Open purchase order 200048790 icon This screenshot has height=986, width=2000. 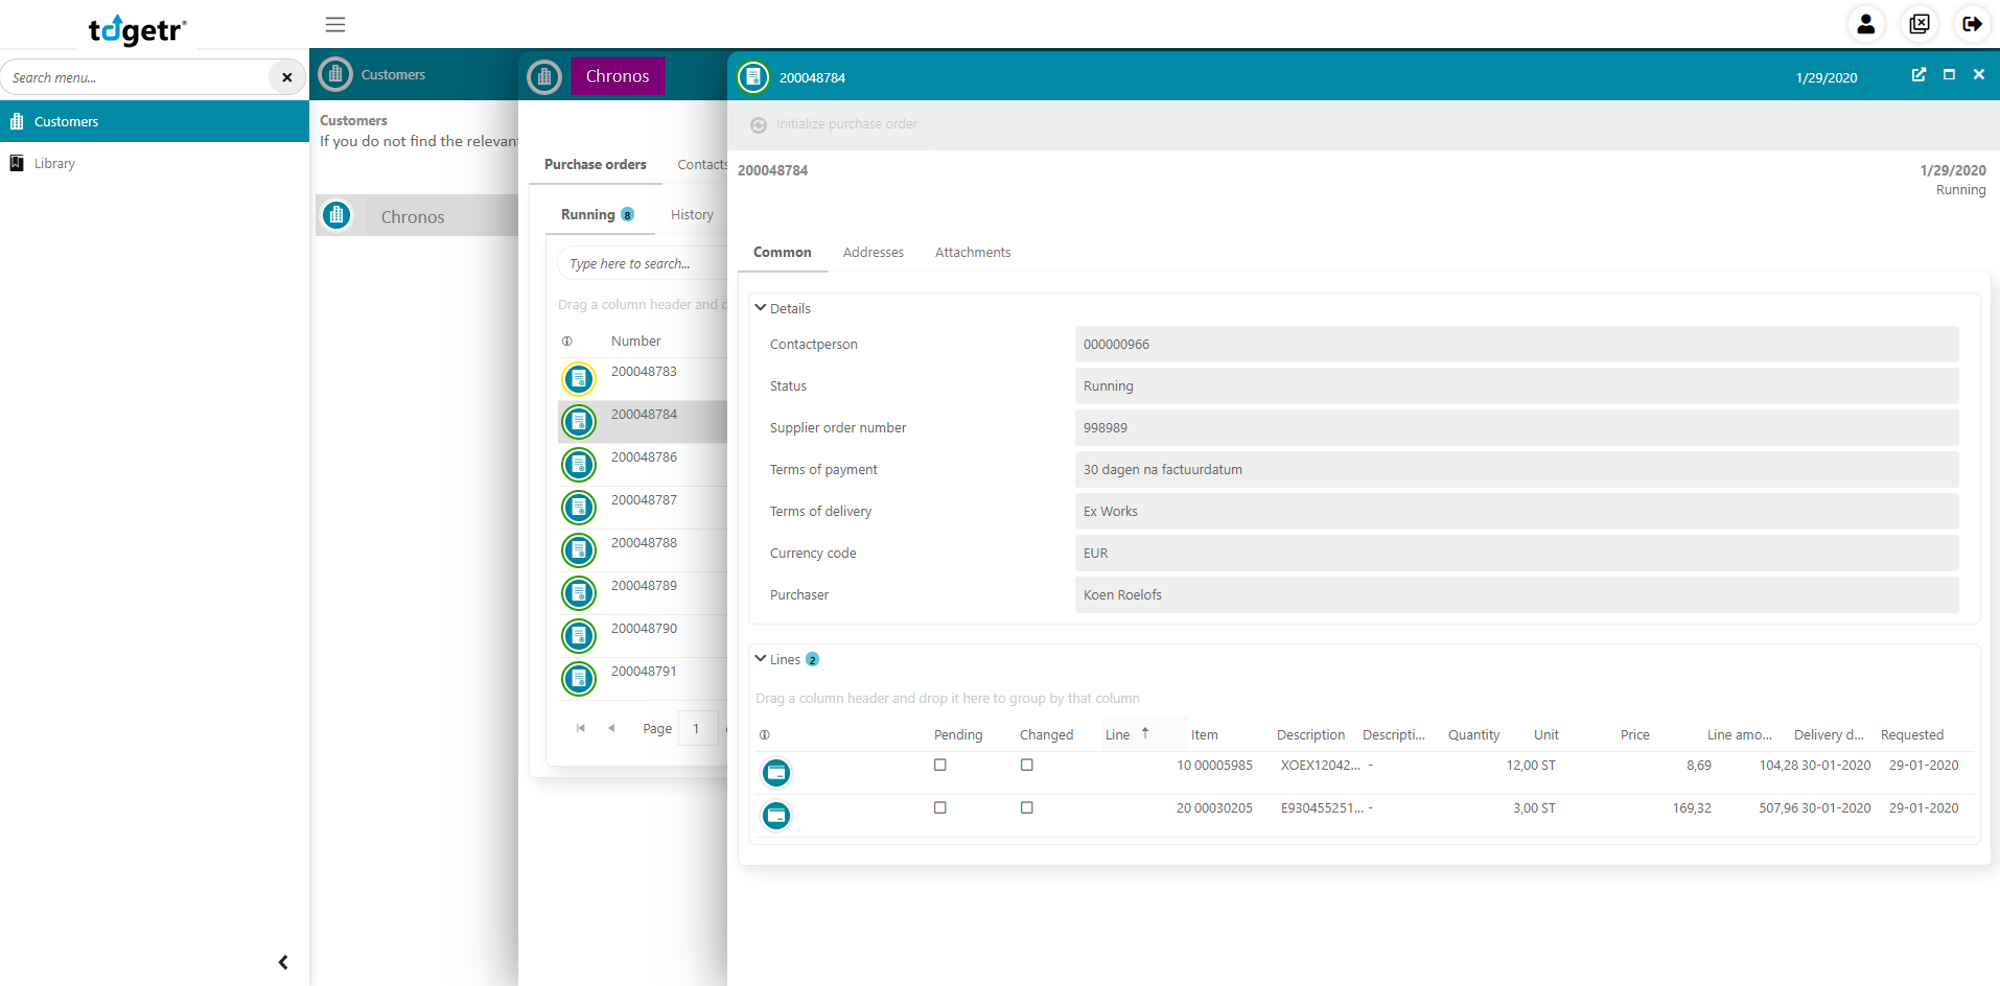(579, 636)
